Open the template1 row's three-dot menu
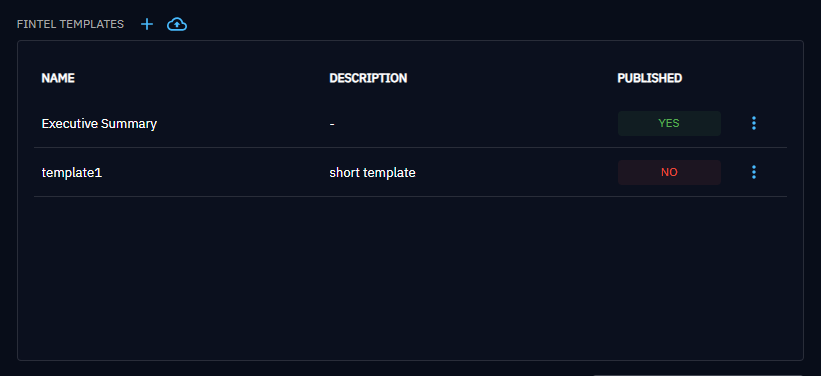Screen dimensions: 821x376 754,172
